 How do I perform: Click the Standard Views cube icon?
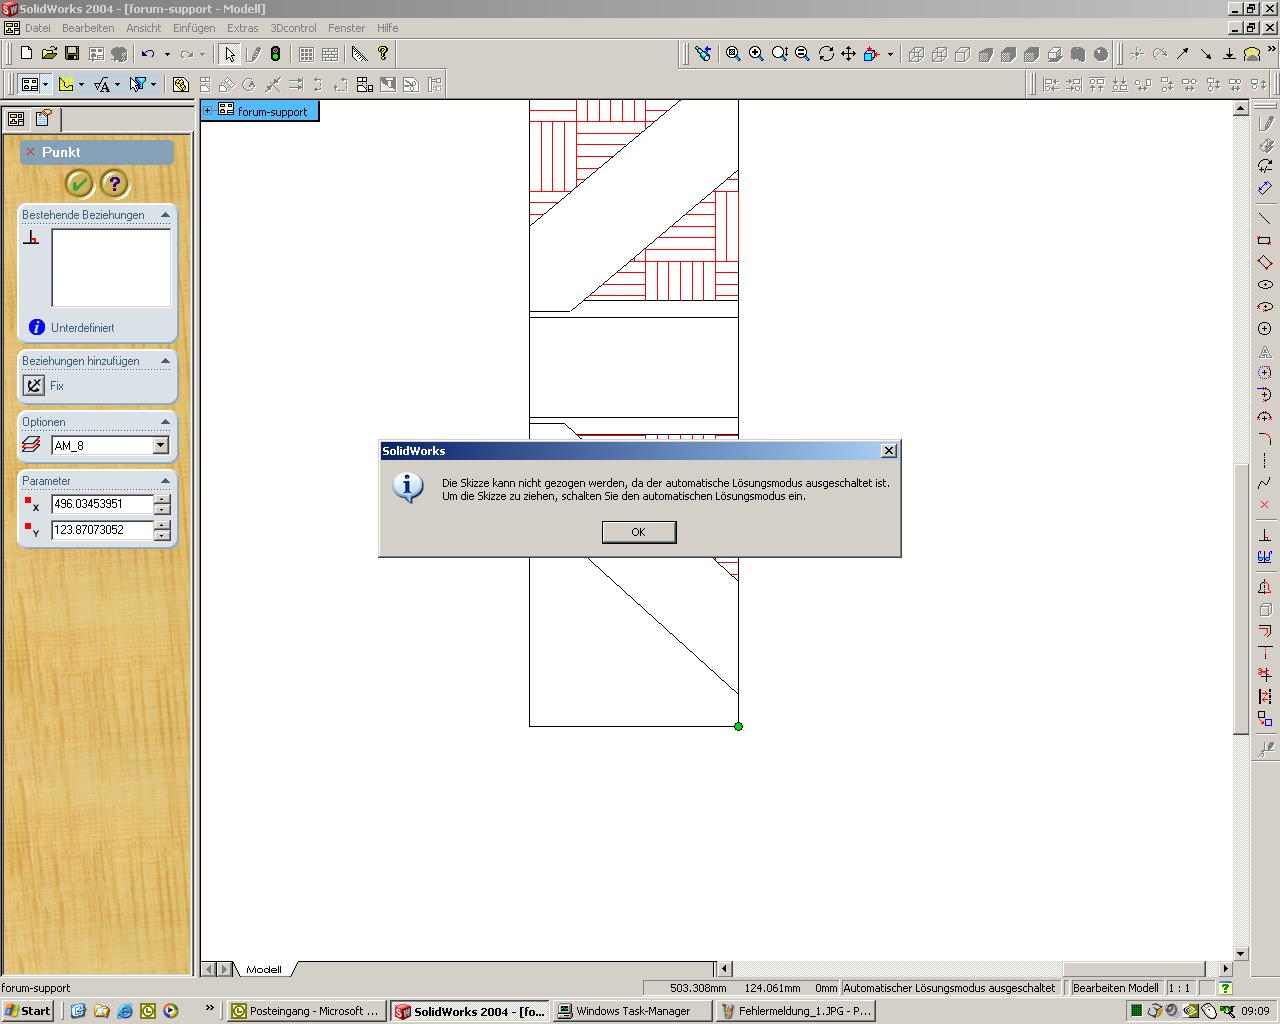pos(871,54)
